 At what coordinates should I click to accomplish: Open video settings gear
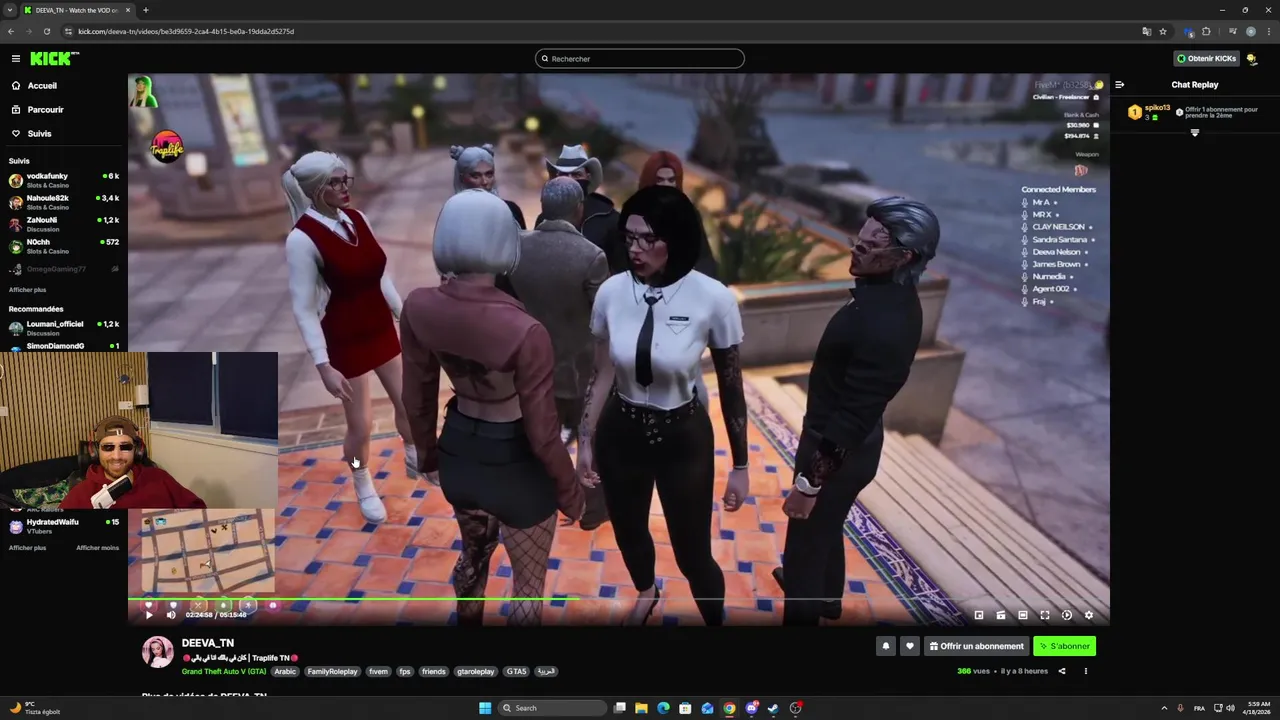[x=1089, y=615]
